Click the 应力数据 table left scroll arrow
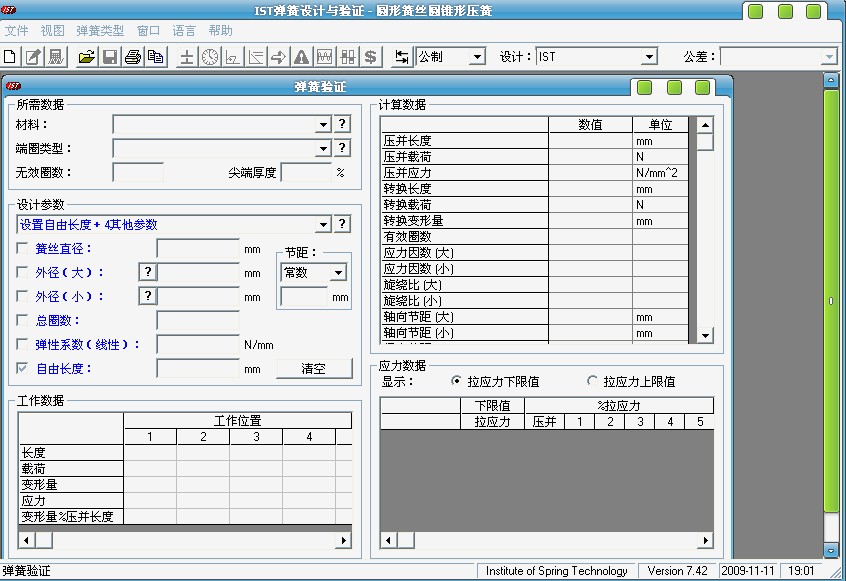This screenshot has width=846, height=581. 389,540
